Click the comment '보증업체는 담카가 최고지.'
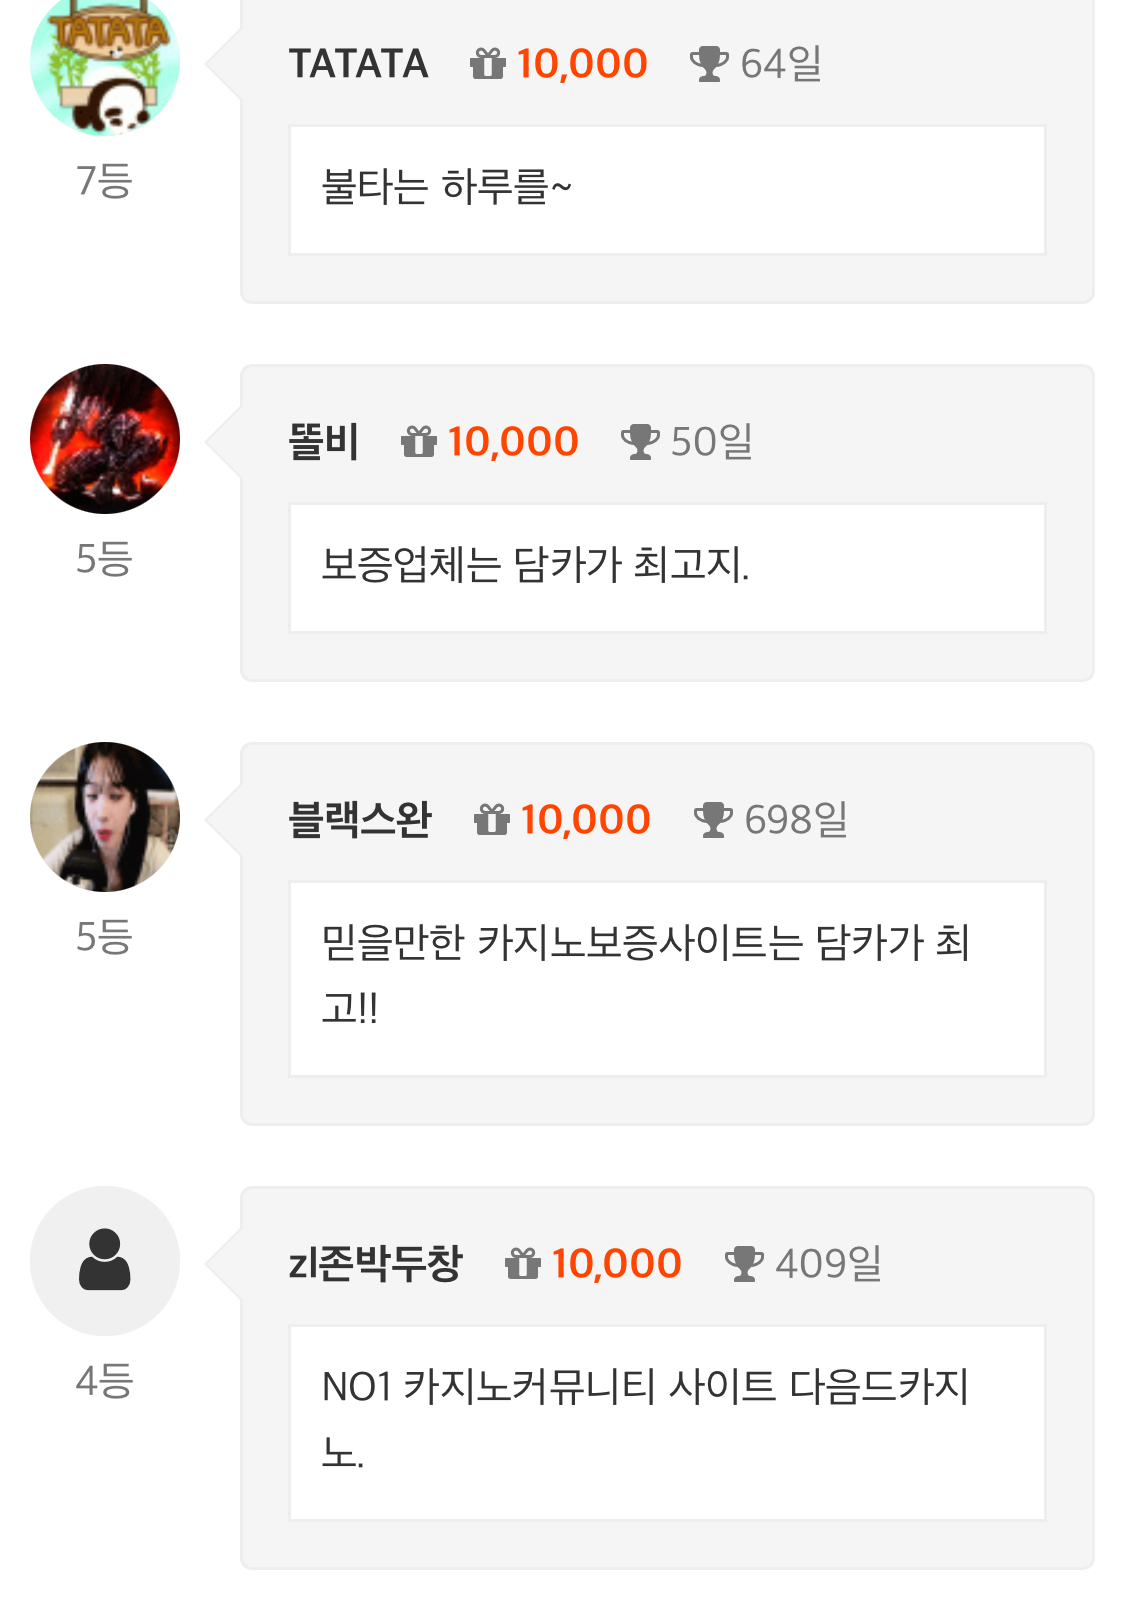Screen dimensions: 1125x1605 (535, 566)
